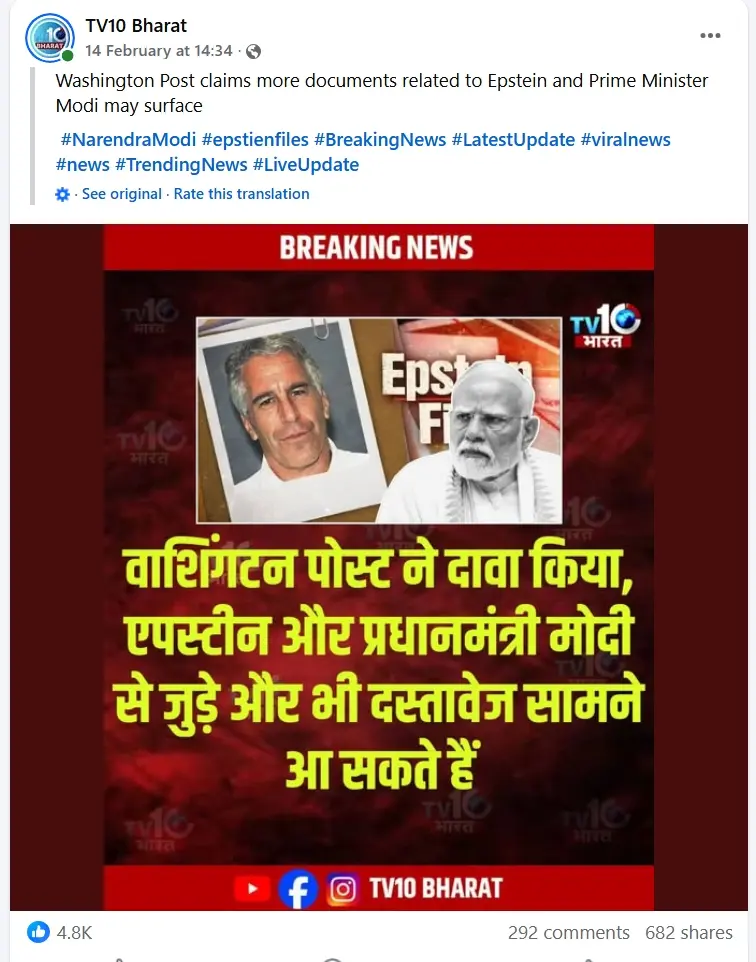
Task: Click Rate this translation link
Action: tap(241, 194)
